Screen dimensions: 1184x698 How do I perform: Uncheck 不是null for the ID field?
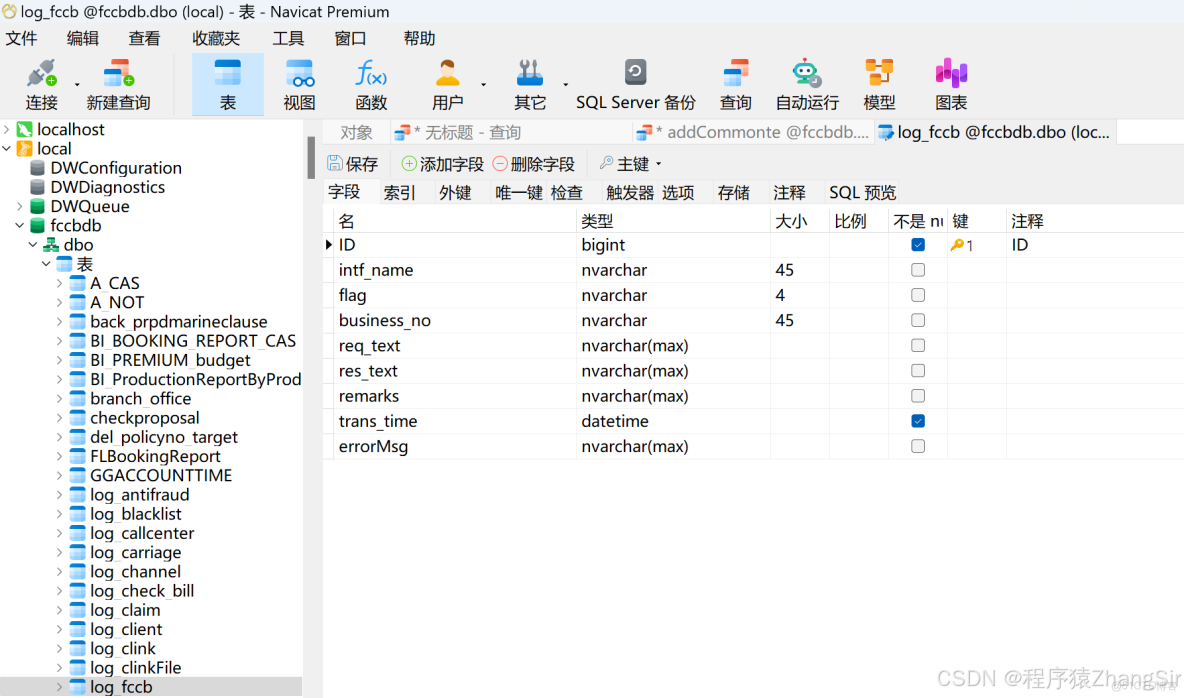(917, 244)
